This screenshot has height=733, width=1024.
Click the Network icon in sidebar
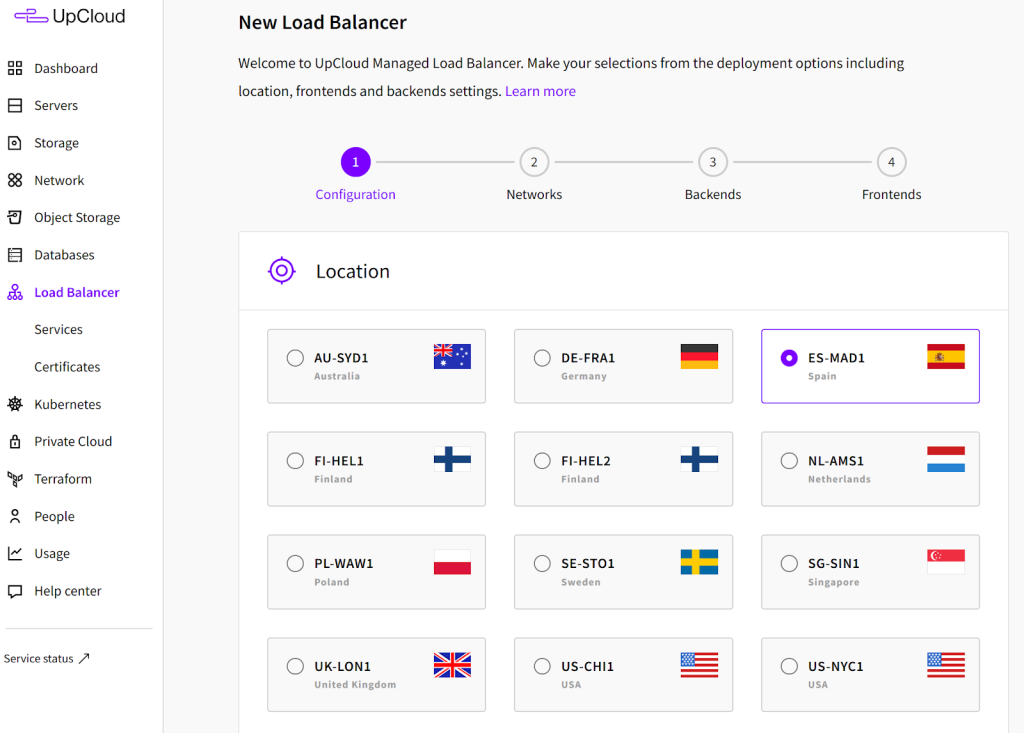point(15,181)
